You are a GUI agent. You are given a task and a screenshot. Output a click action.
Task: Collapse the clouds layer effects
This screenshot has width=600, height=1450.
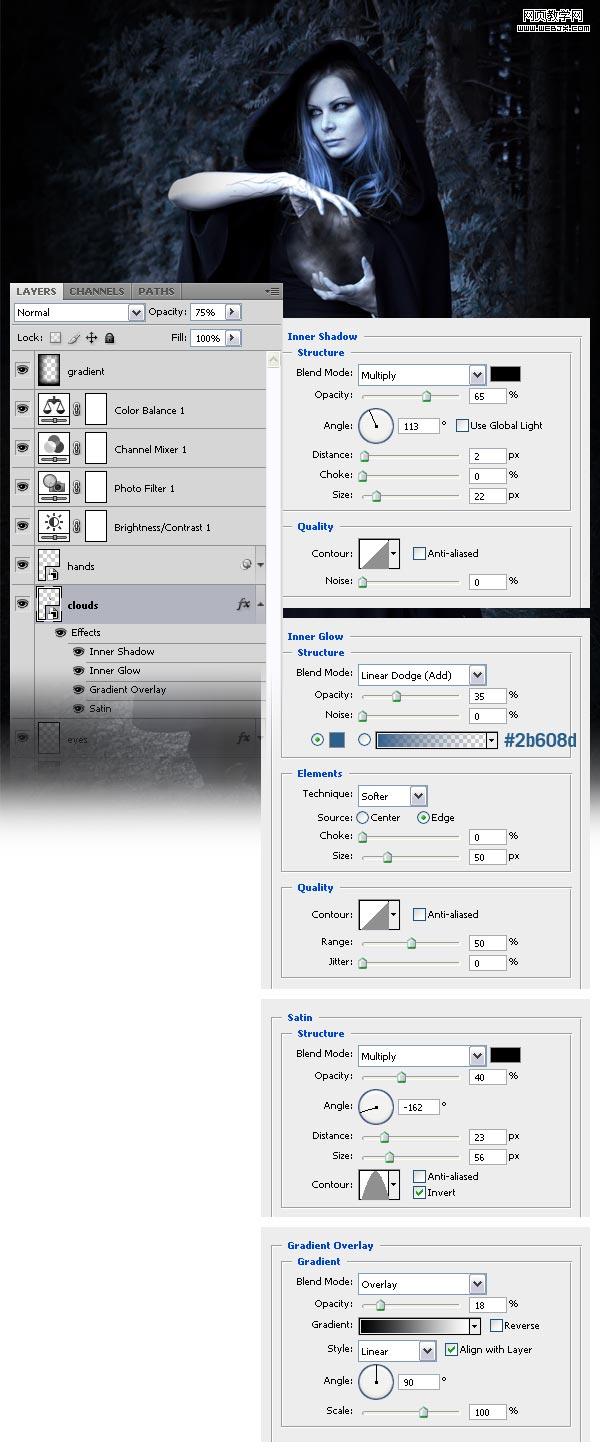click(x=261, y=604)
